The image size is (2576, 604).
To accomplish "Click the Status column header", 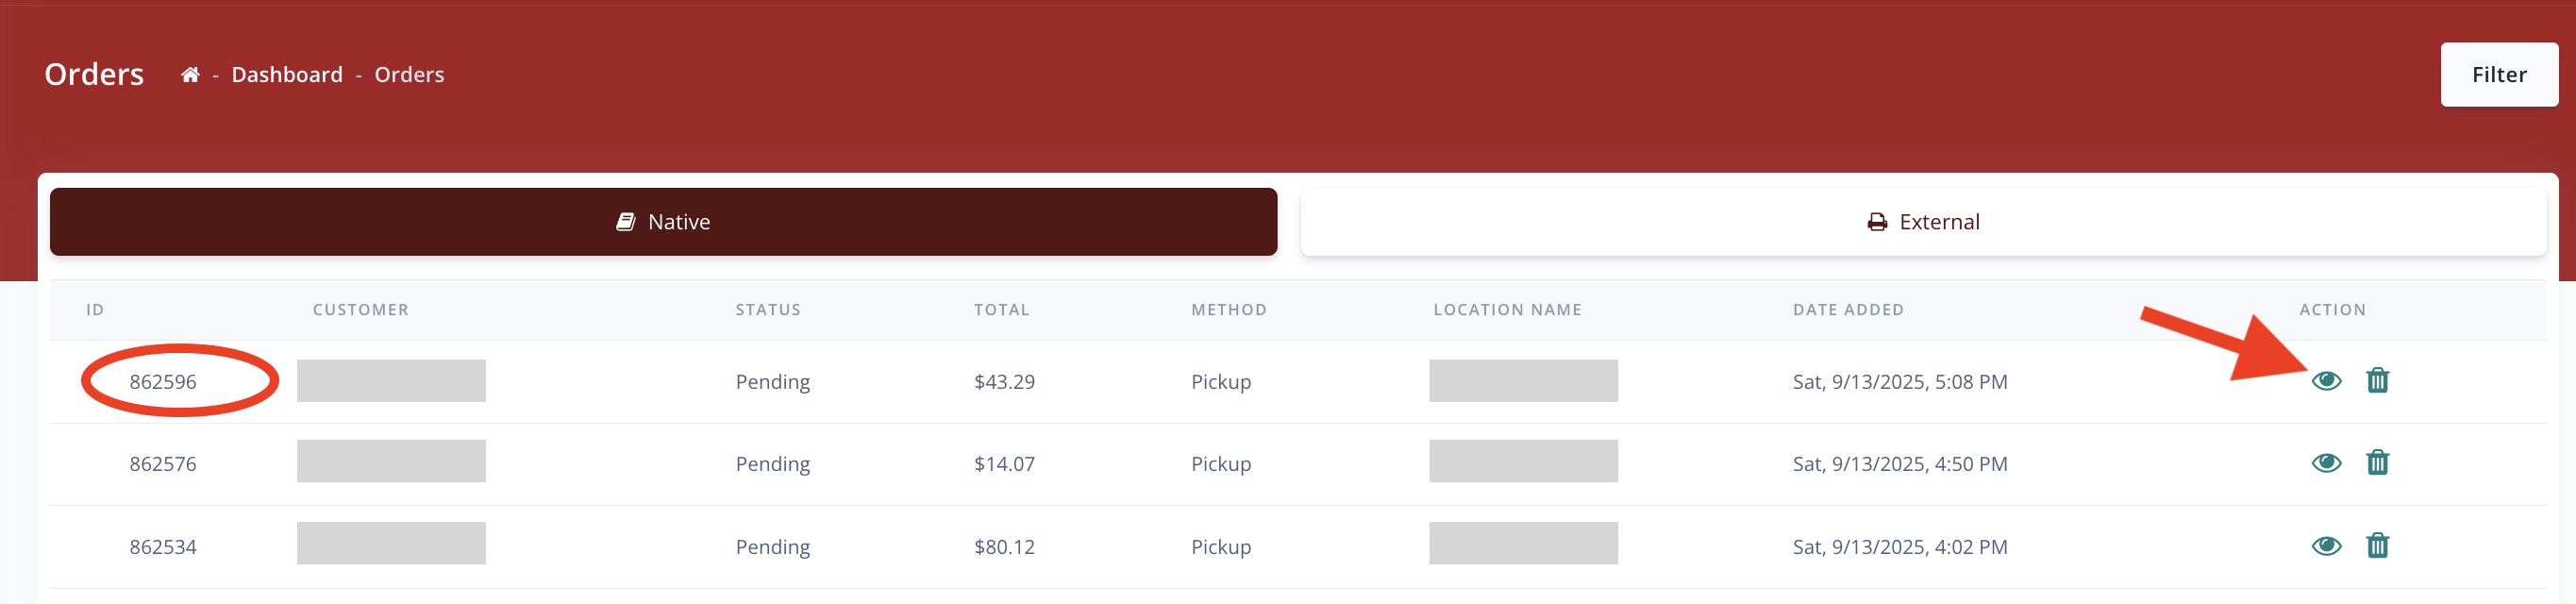I will [768, 310].
